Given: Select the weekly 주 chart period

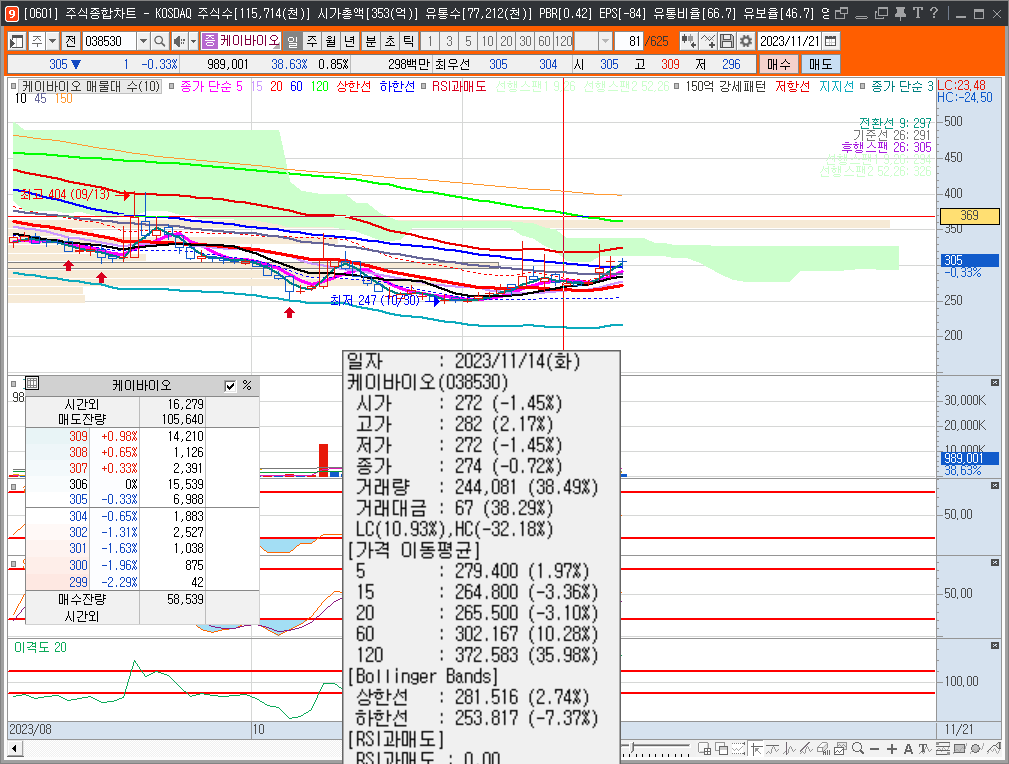Looking at the screenshot, I should [311, 42].
